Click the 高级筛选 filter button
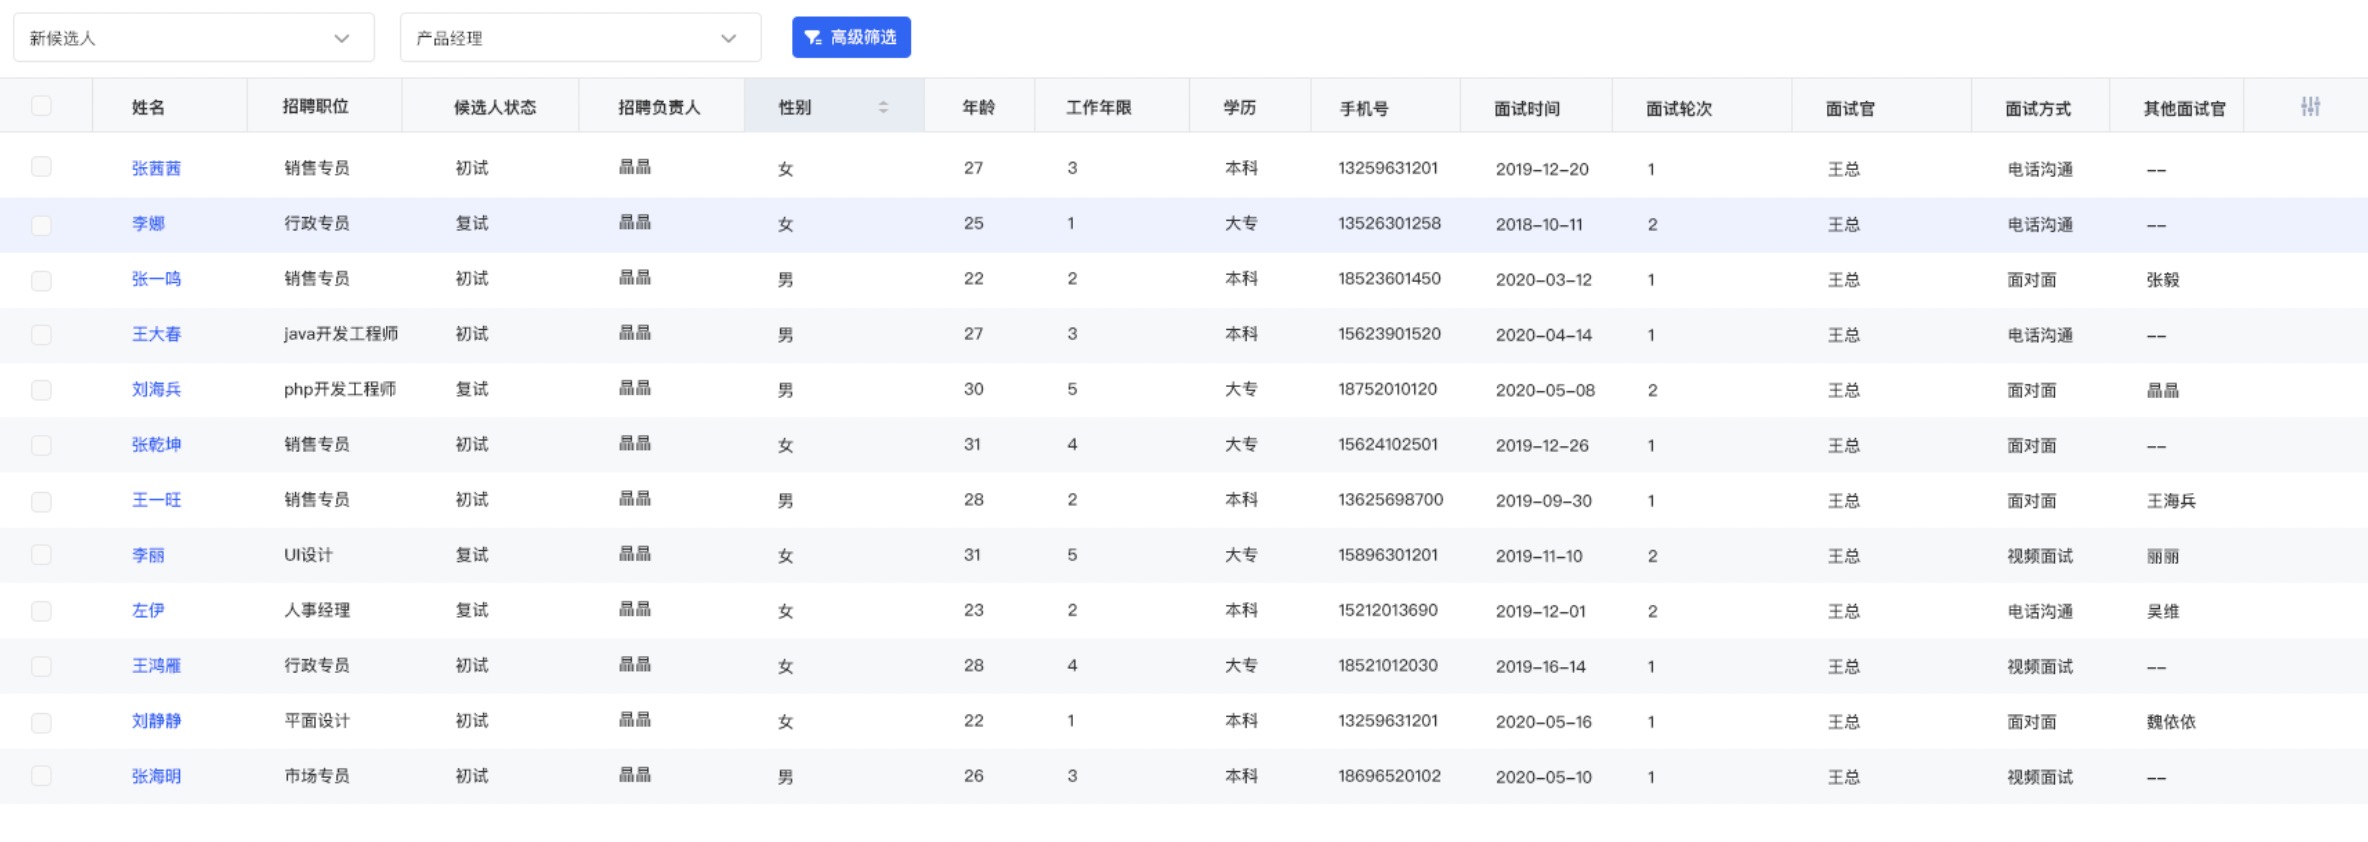Screen dimensions: 2368x842 851,38
